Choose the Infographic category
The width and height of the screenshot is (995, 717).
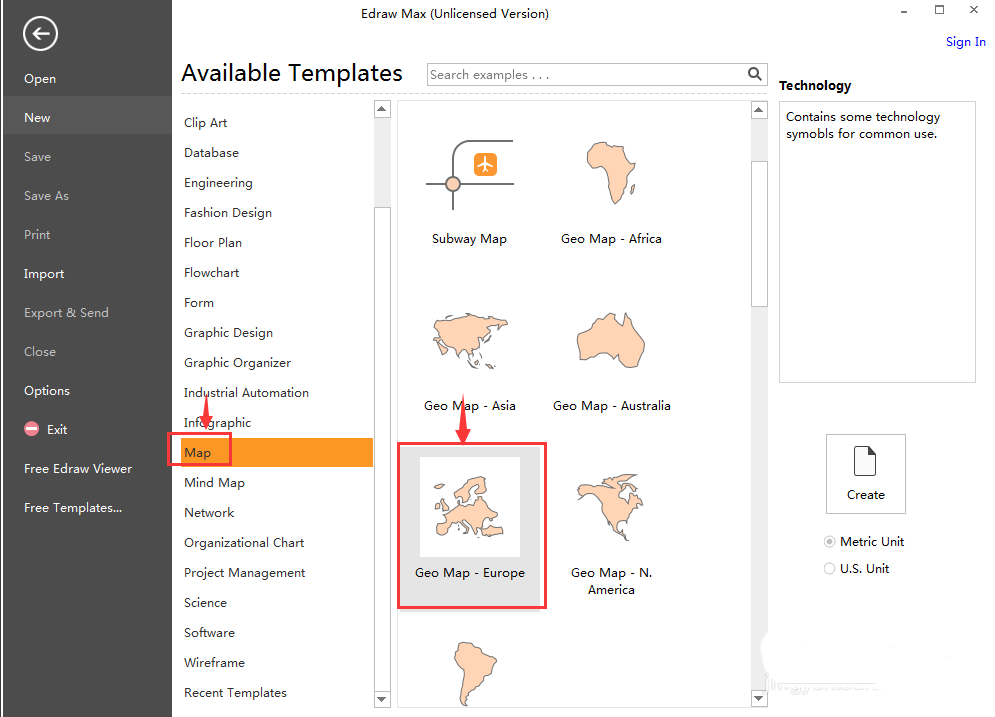[x=217, y=423]
